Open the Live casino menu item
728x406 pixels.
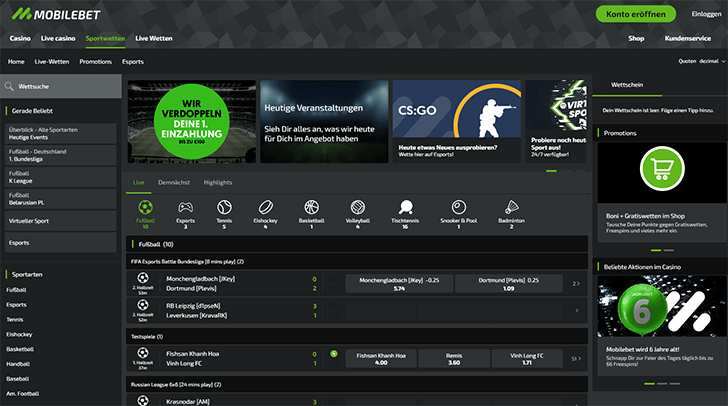58,39
